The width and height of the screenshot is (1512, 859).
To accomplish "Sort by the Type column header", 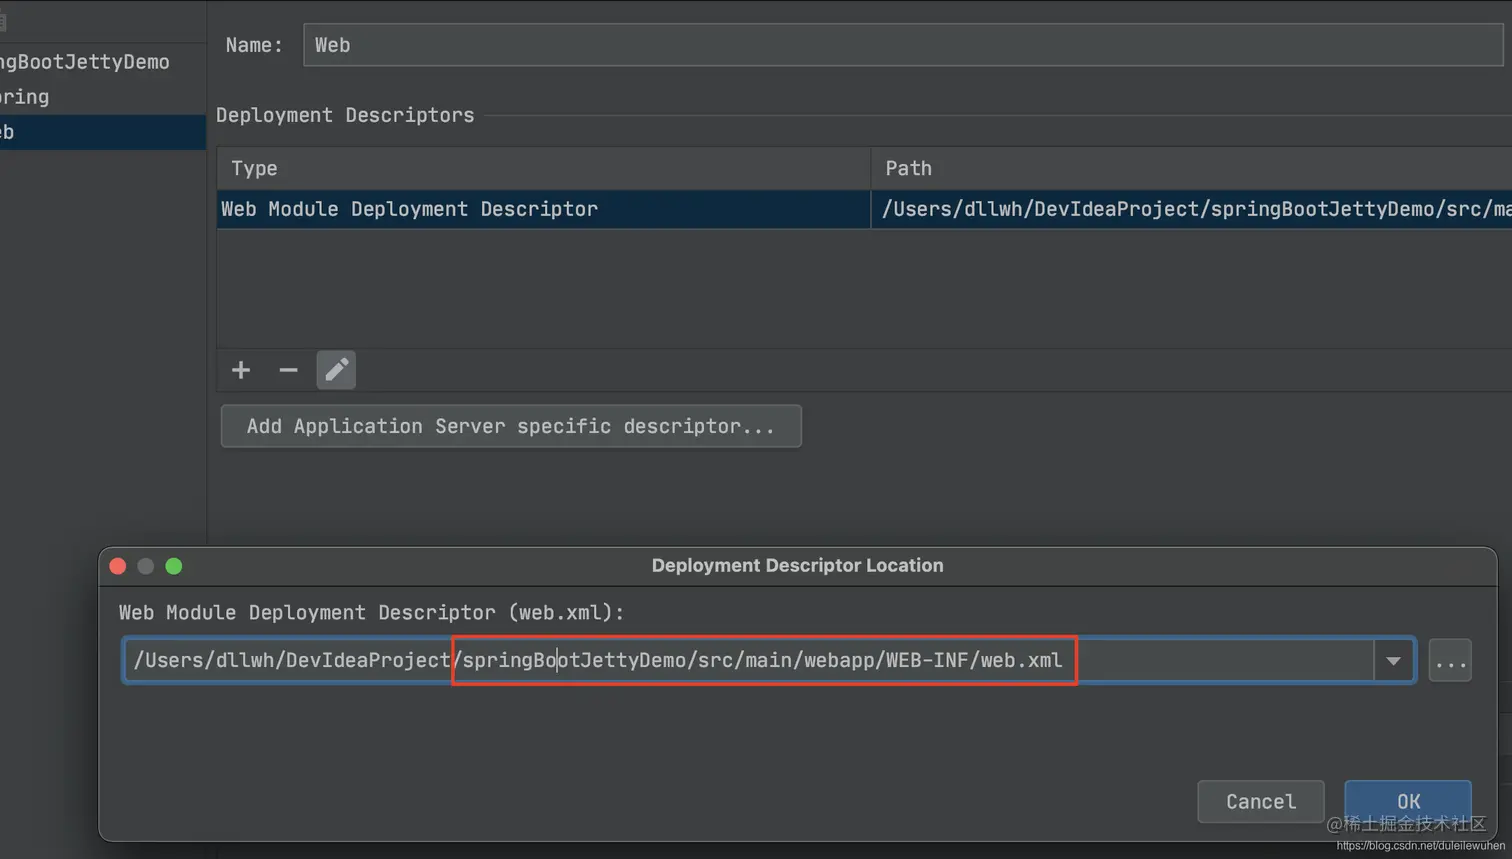I will 544,168.
